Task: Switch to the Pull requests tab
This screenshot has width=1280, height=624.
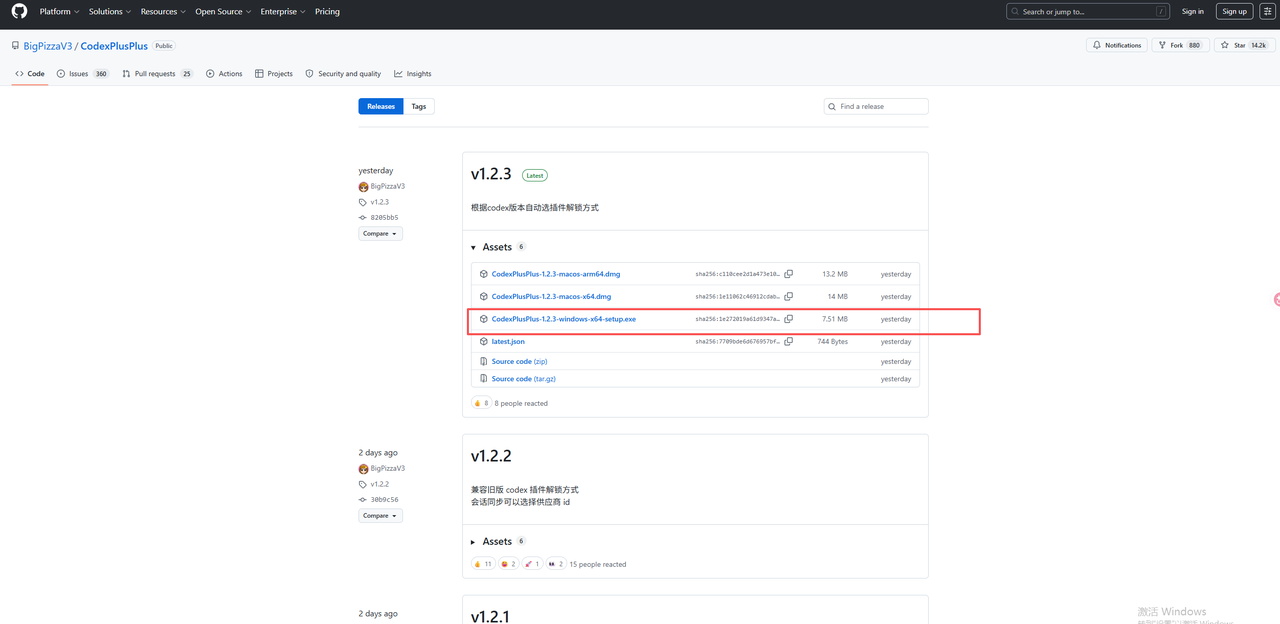Action: [158, 74]
